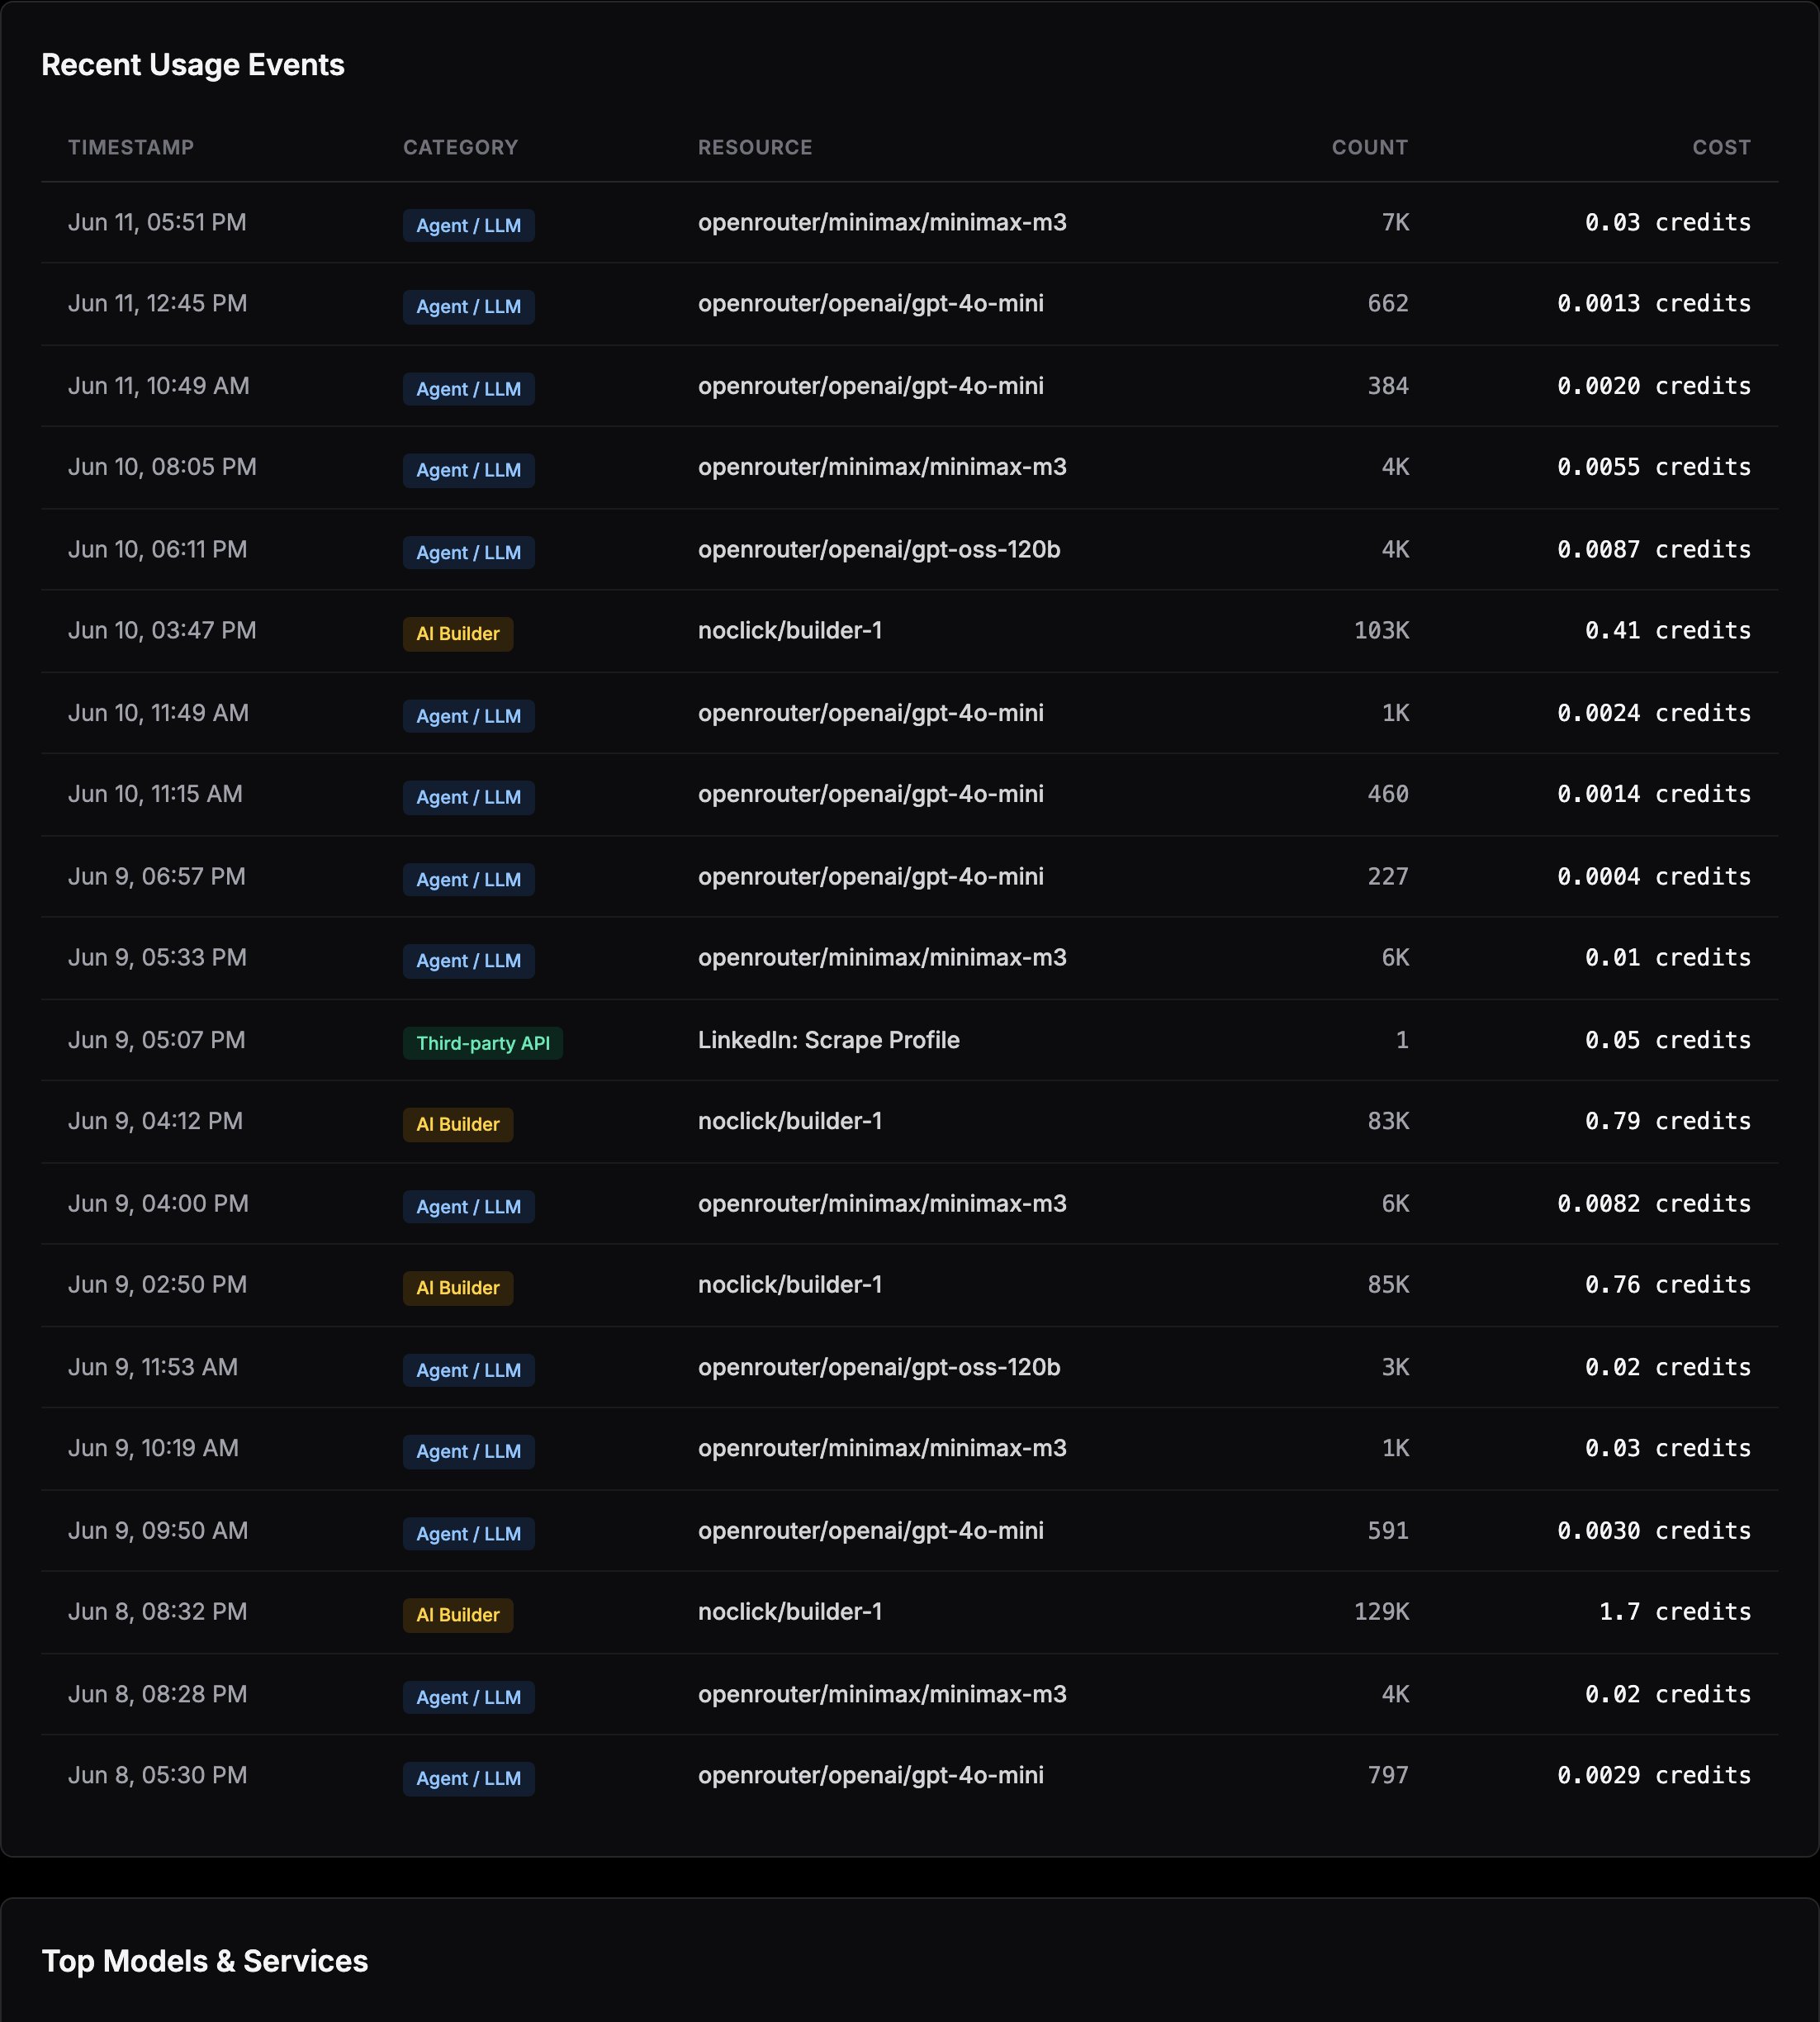Click the 0.0024 credits cost cell
This screenshot has width=1820, height=2022.
click(x=1654, y=713)
